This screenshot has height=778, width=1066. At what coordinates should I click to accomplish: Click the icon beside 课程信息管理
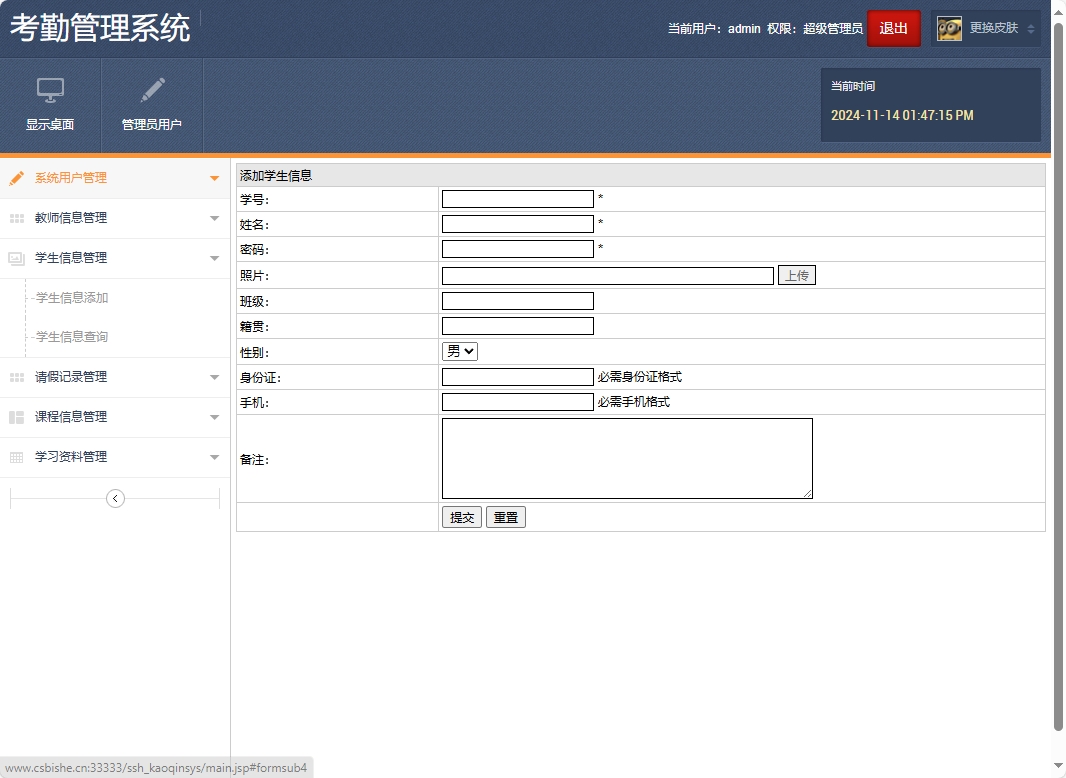pos(16,417)
